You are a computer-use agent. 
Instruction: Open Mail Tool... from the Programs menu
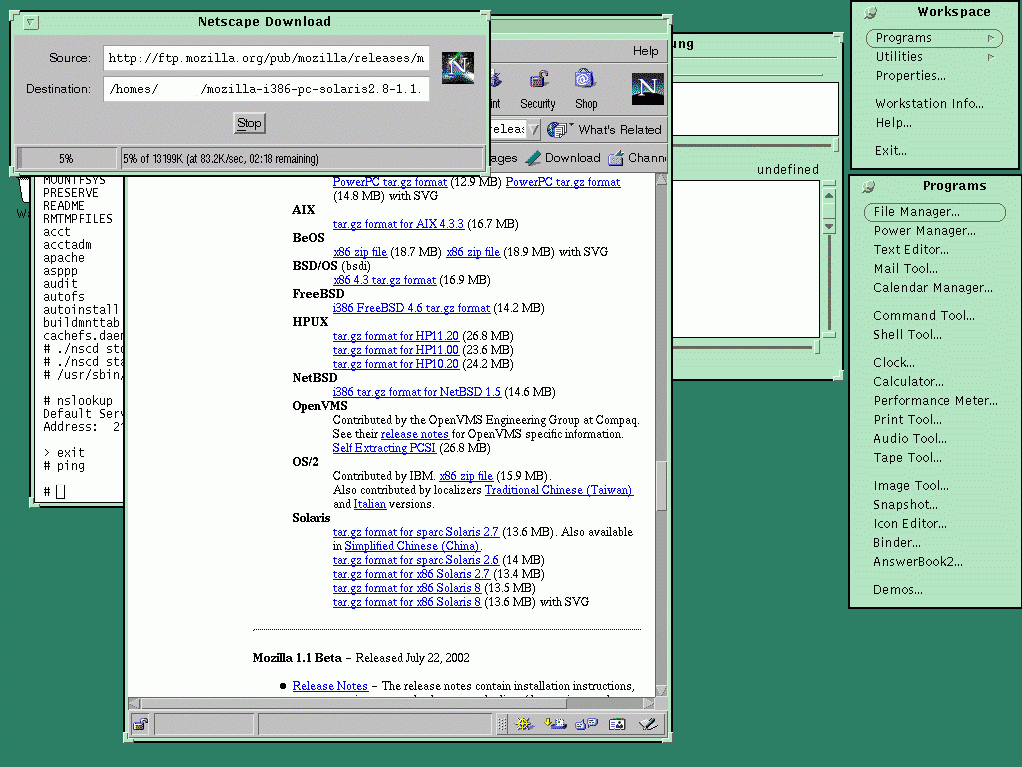(x=905, y=268)
